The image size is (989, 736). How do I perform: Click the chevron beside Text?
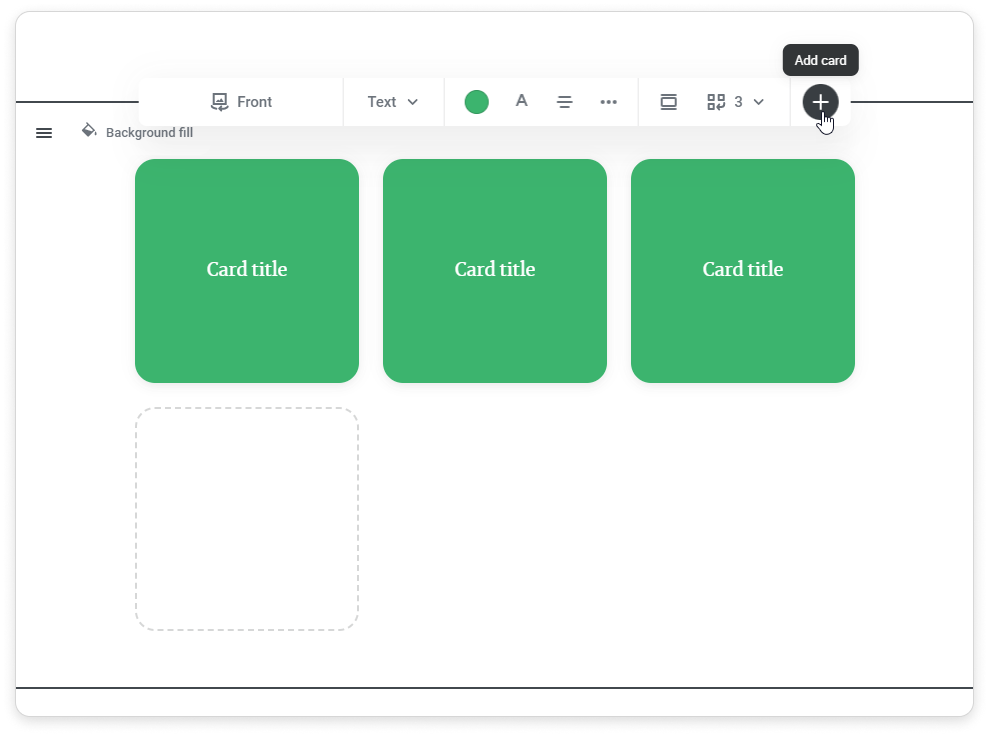point(413,102)
